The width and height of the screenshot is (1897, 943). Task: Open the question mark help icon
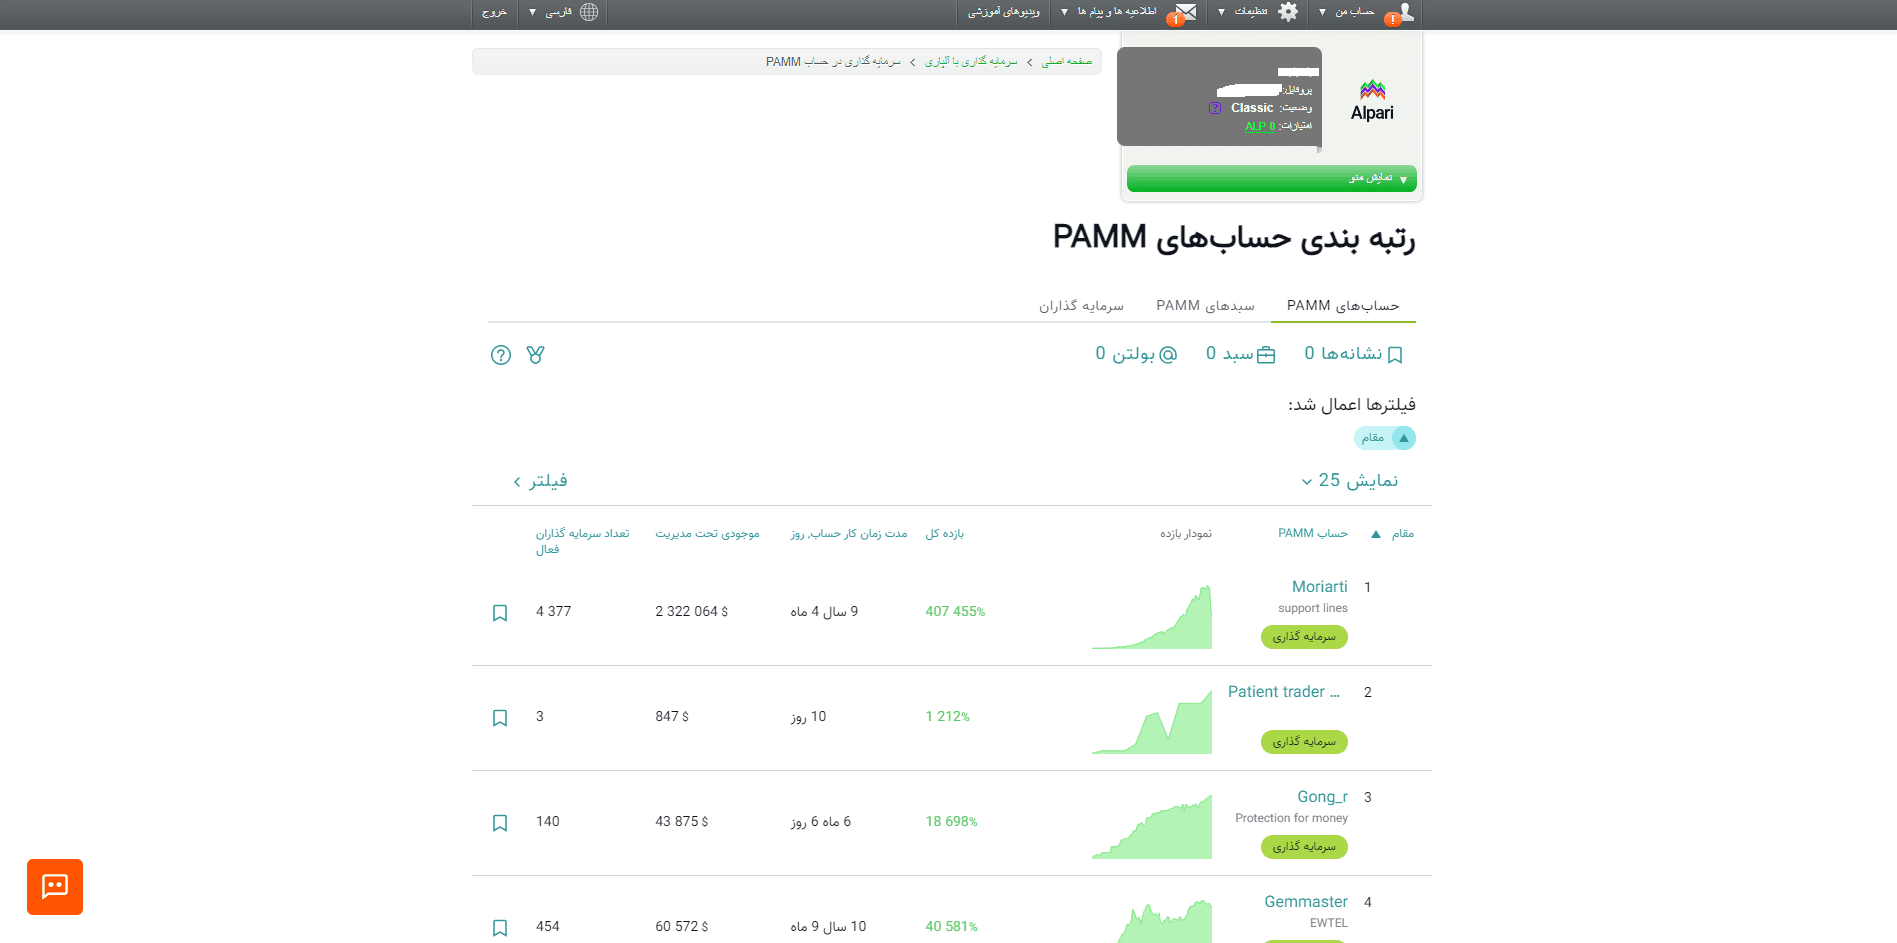[501, 355]
